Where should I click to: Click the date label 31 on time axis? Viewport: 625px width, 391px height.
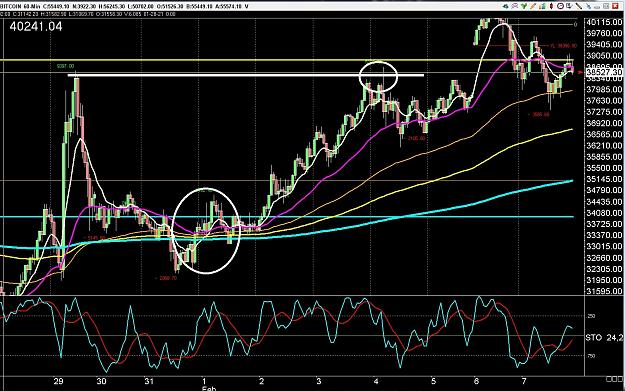149,381
